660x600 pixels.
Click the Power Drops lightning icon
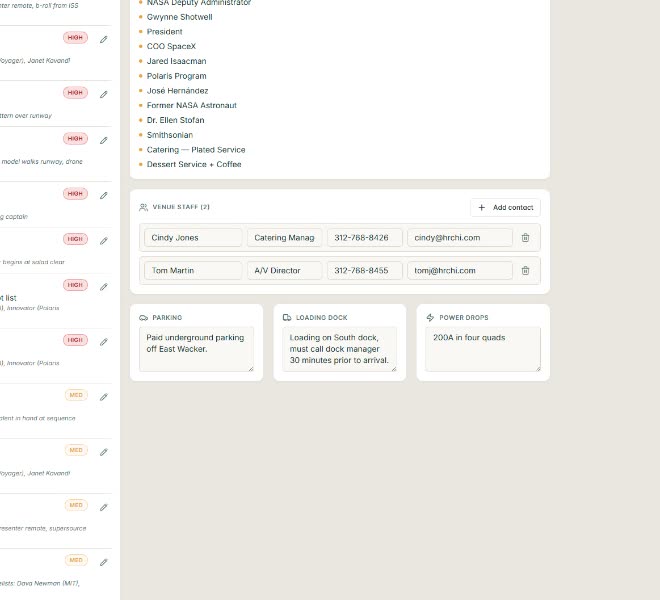point(430,317)
